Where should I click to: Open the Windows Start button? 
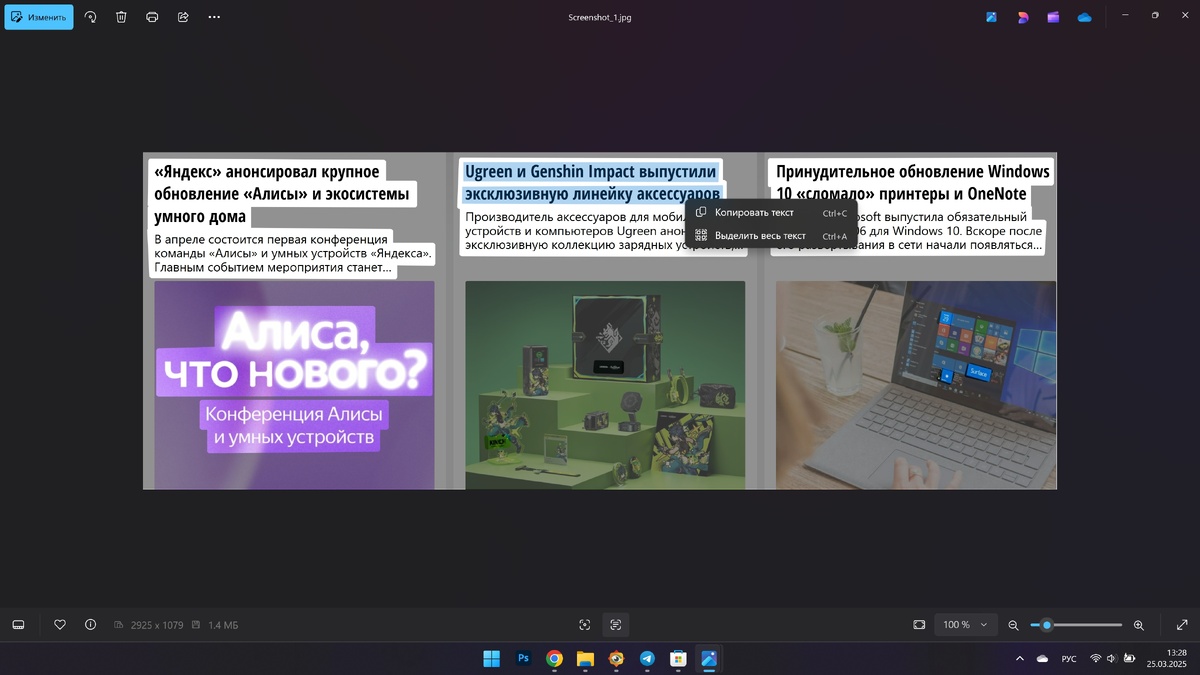point(492,659)
